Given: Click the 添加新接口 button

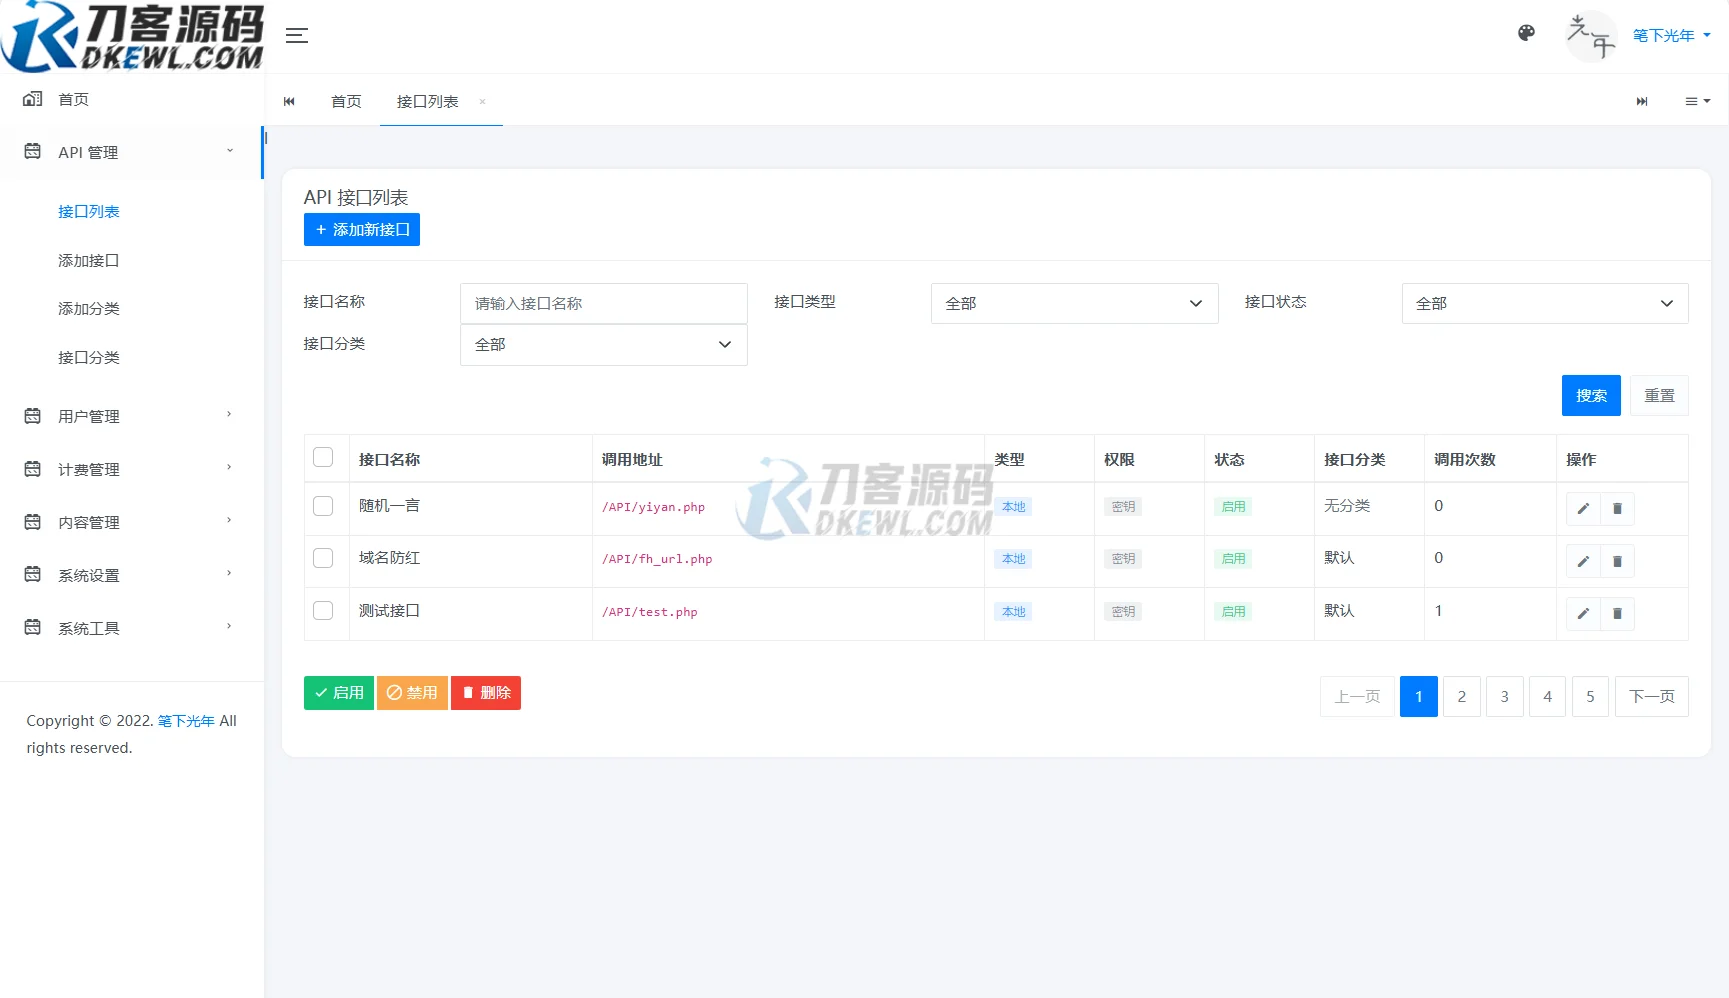Looking at the screenshot, I should 361,229.
